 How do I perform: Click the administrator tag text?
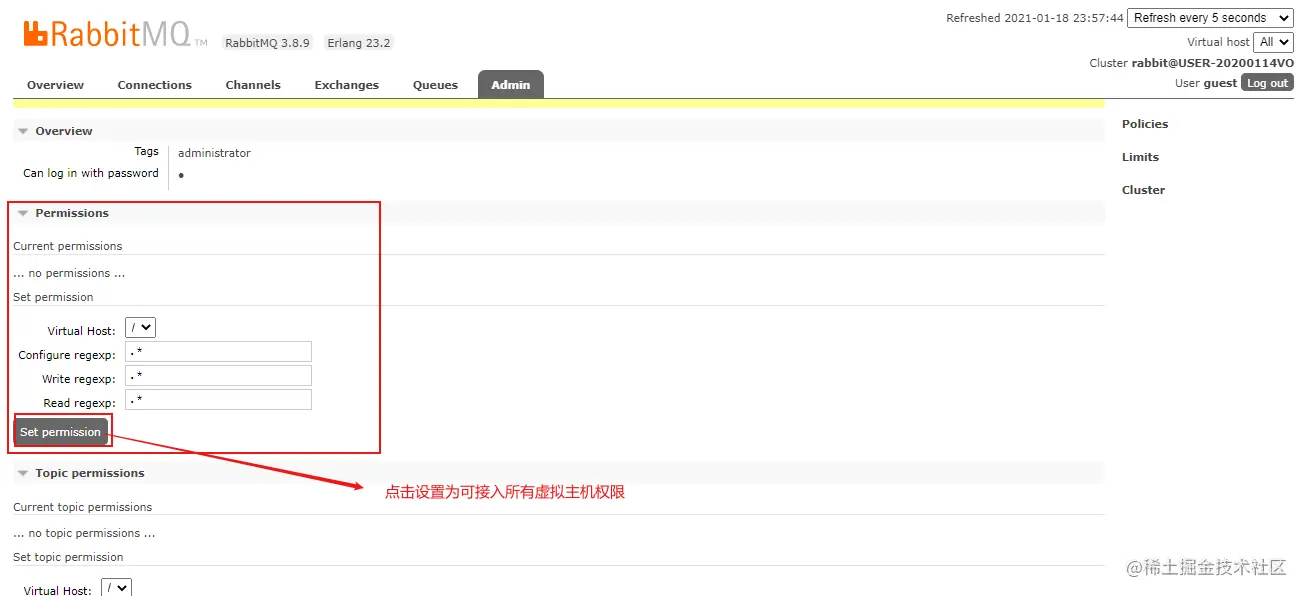pyautogui.click(x=214, y=153)
